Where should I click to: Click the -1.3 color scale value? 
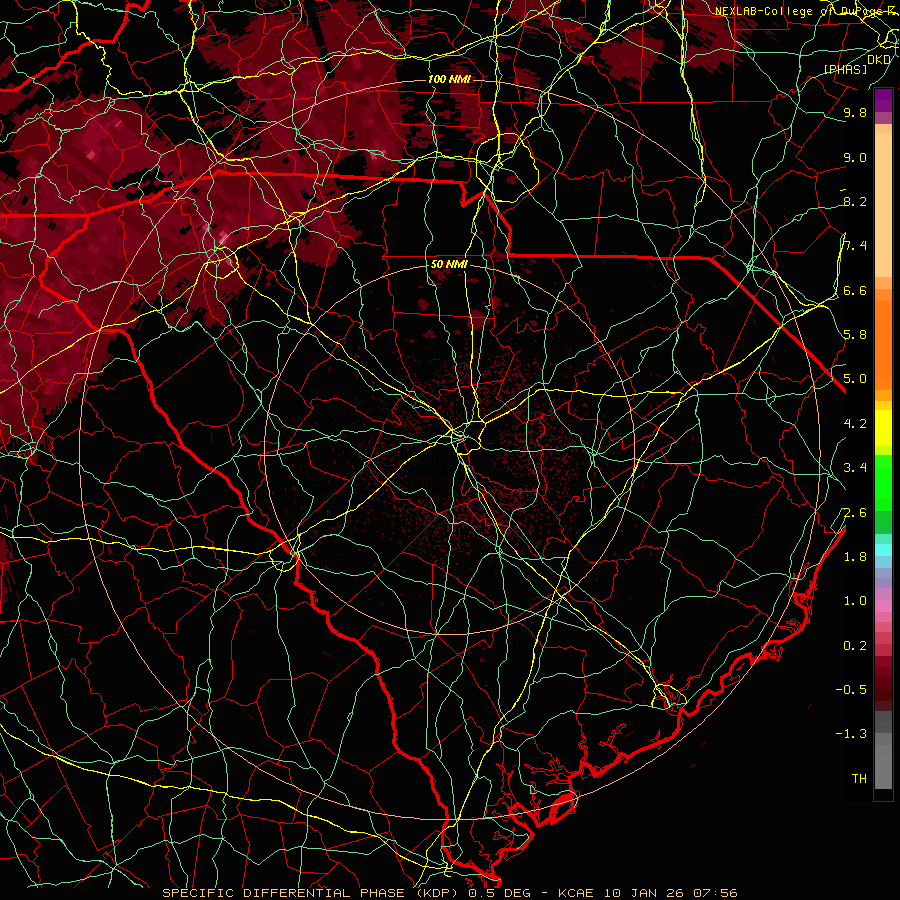851,734
